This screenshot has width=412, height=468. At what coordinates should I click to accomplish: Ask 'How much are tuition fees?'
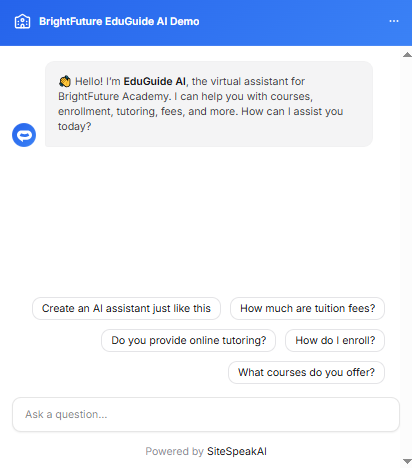click(307, 308)
